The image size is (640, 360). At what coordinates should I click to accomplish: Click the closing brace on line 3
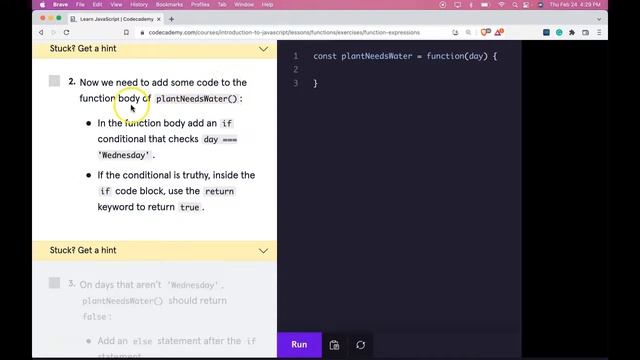[x=315, y=83]
